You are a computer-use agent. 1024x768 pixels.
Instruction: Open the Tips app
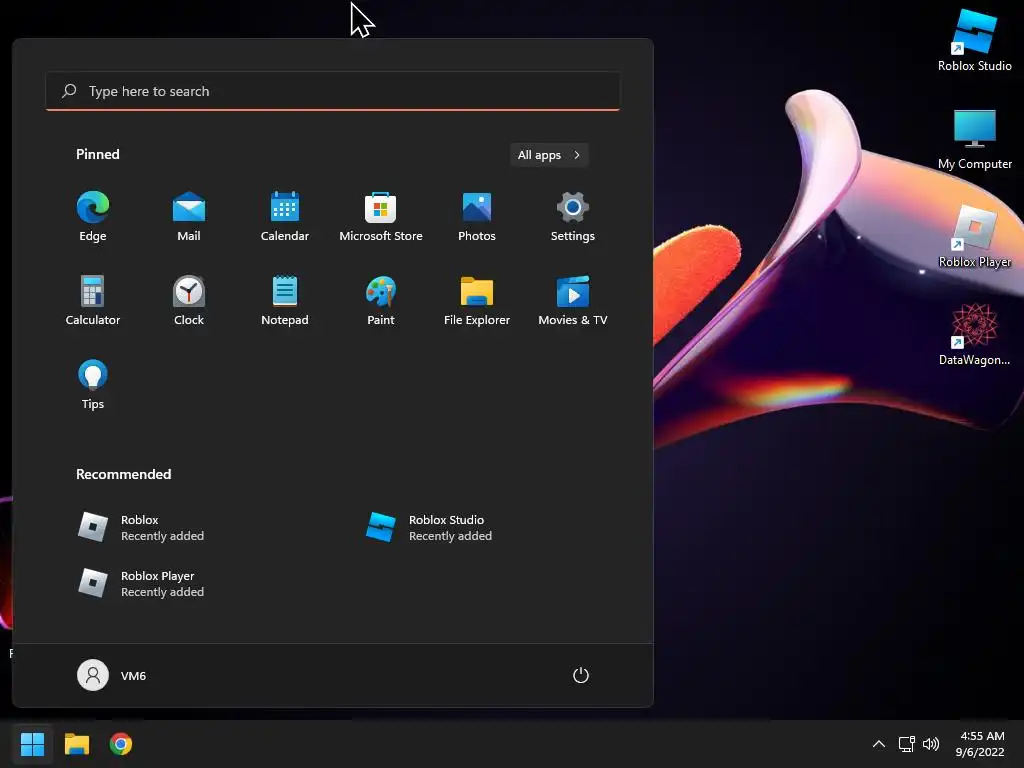tap(93, 385)
